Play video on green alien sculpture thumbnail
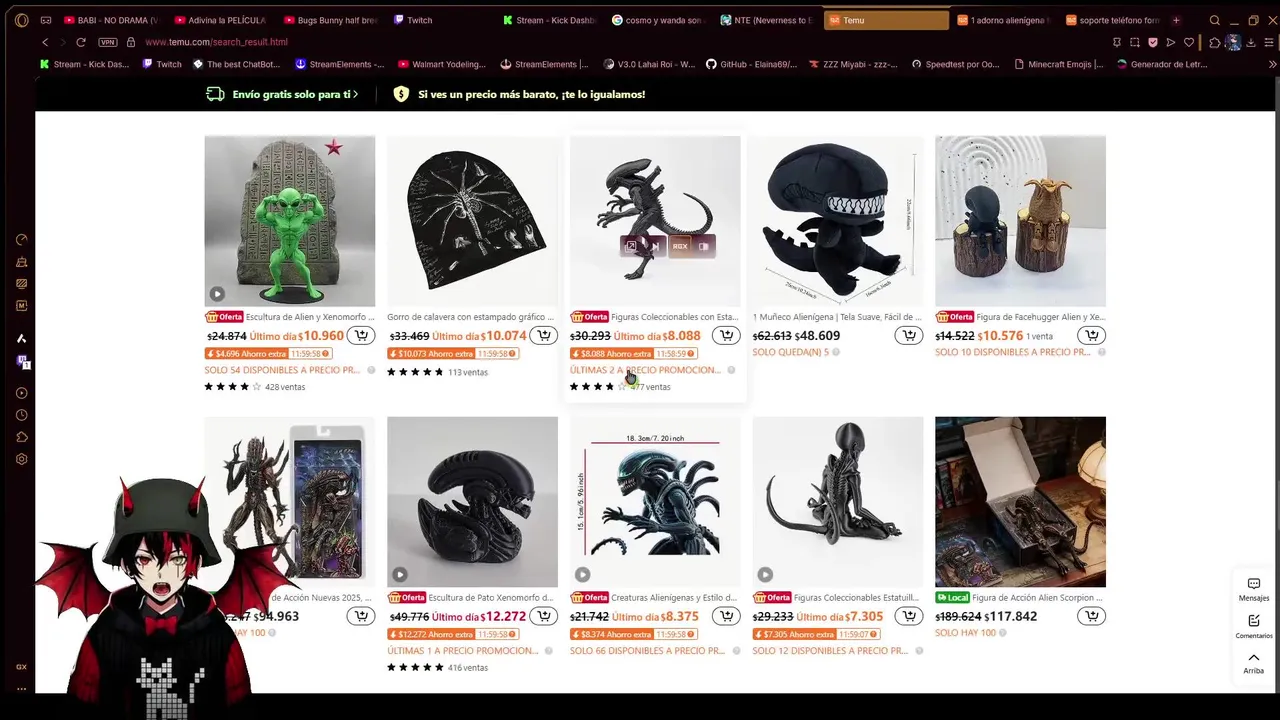Screen dimensions: 1280x720 tap(217, 294)
